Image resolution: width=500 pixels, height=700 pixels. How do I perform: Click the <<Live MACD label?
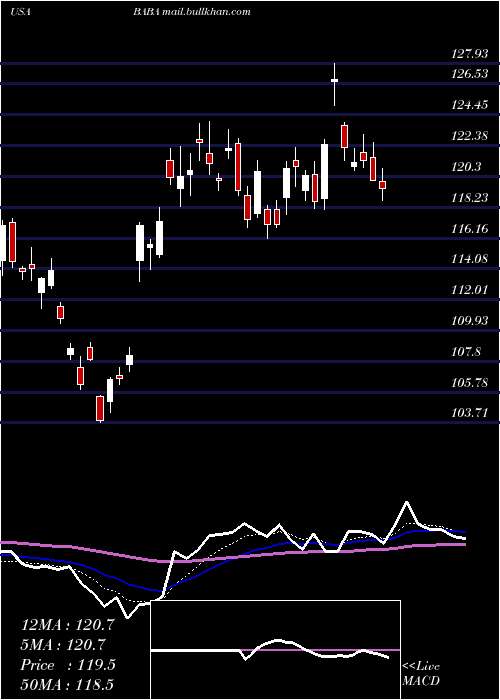coord(421,674)
